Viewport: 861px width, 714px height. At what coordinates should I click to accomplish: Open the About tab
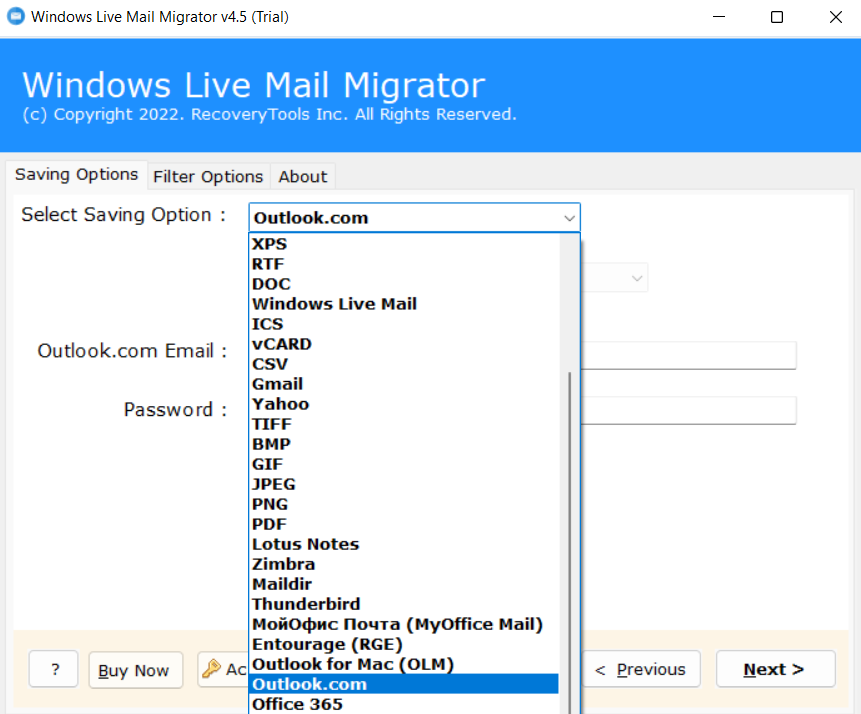[303, 177]
